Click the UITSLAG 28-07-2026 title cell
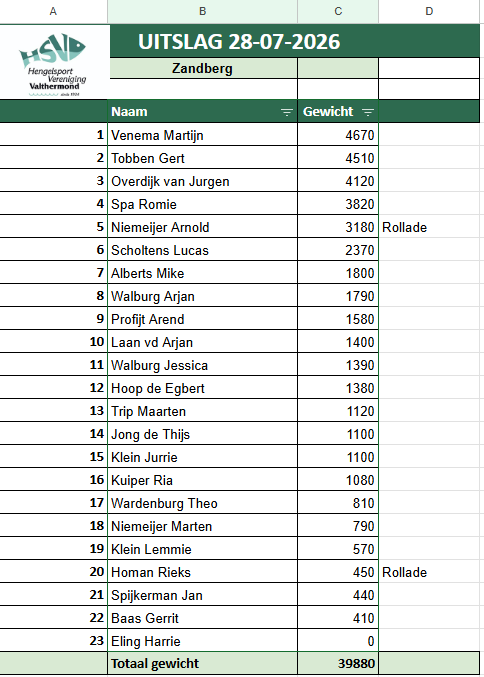Viewport: 484px width, 677px height. click(294, 41)
